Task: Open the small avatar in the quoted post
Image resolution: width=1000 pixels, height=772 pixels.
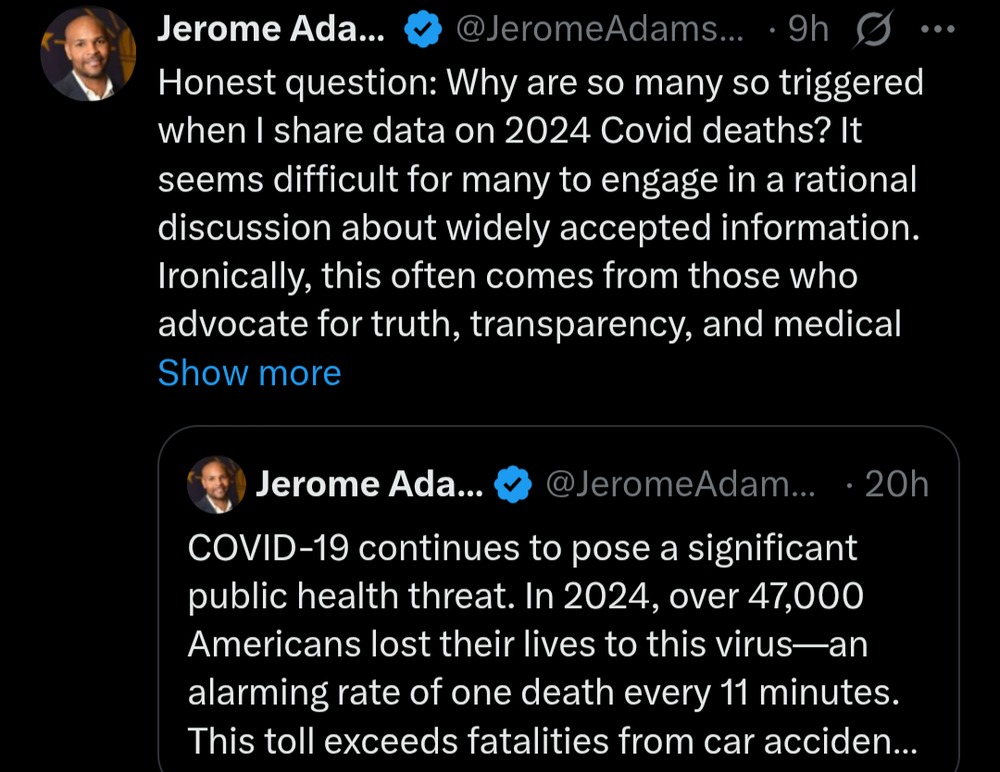Action: [216, 485]
